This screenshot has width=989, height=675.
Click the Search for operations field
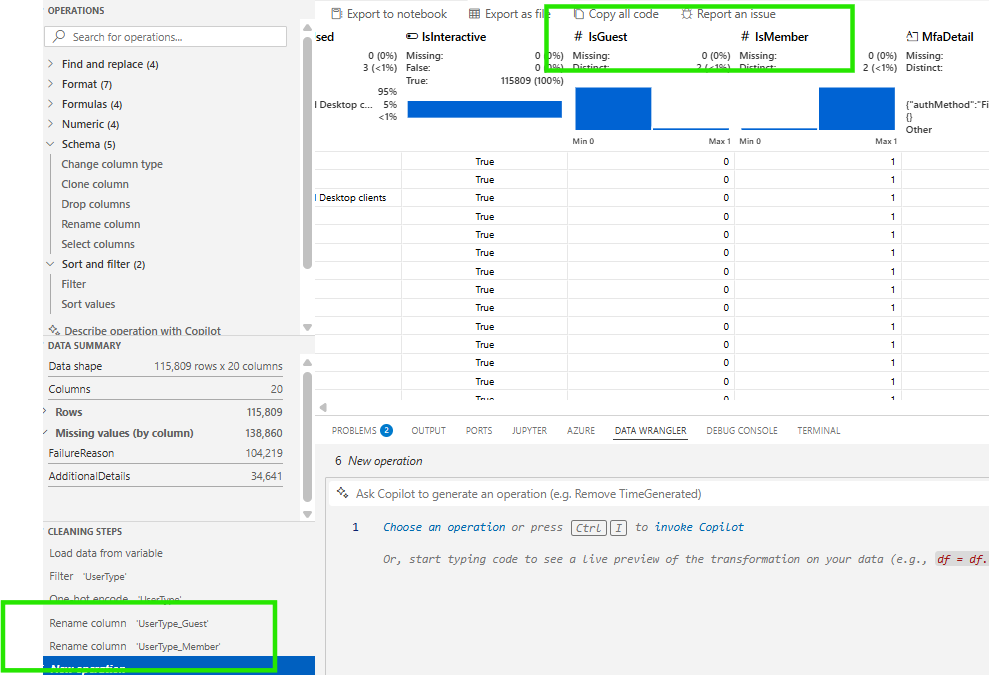[165, 37]
